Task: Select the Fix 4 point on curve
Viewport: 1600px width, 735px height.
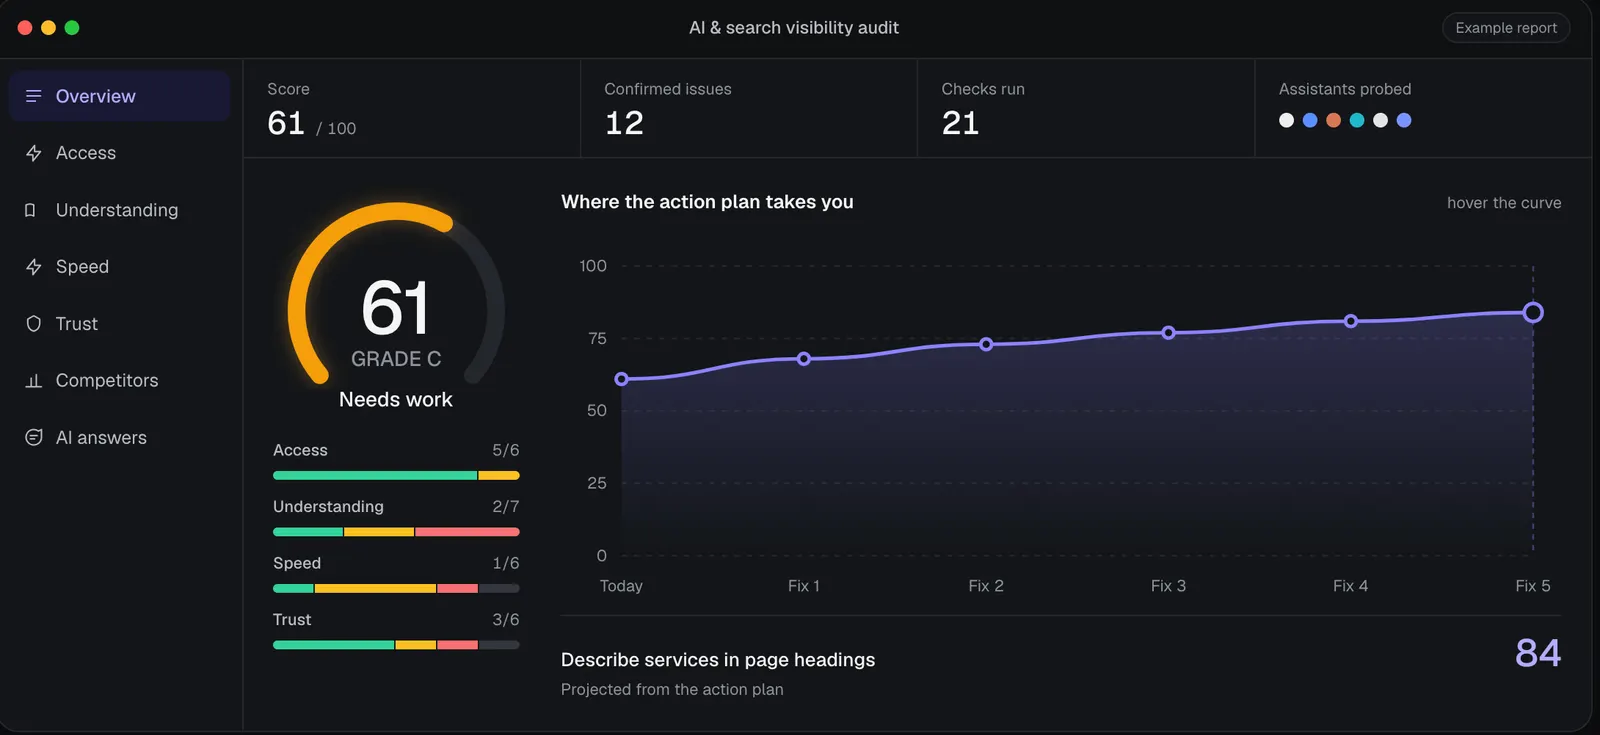Action: pos(1351,321)
